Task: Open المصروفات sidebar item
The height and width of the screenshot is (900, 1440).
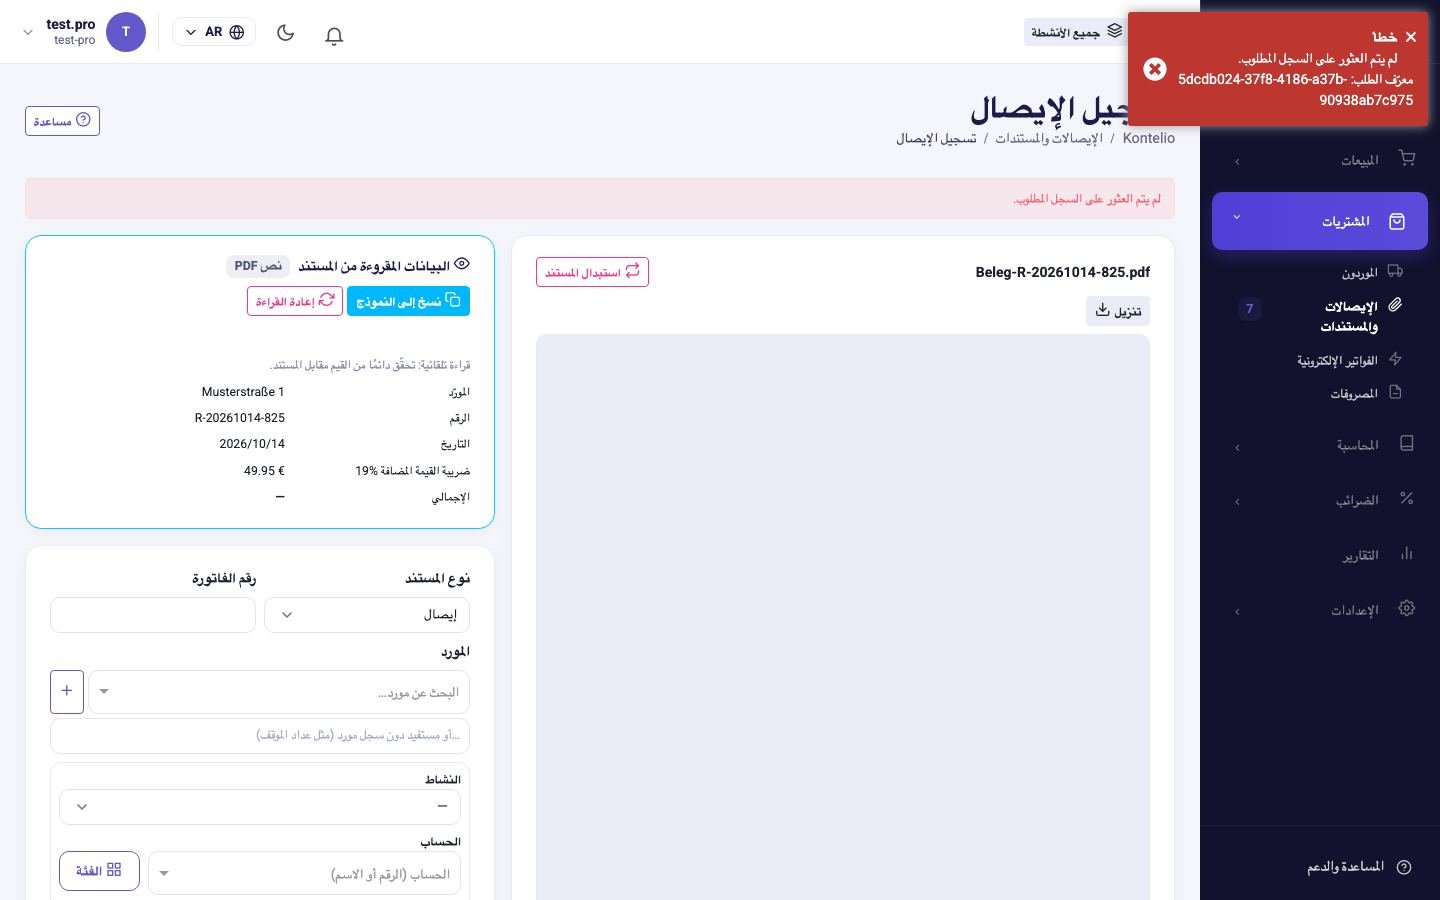Action: [x=1354, y=394]
